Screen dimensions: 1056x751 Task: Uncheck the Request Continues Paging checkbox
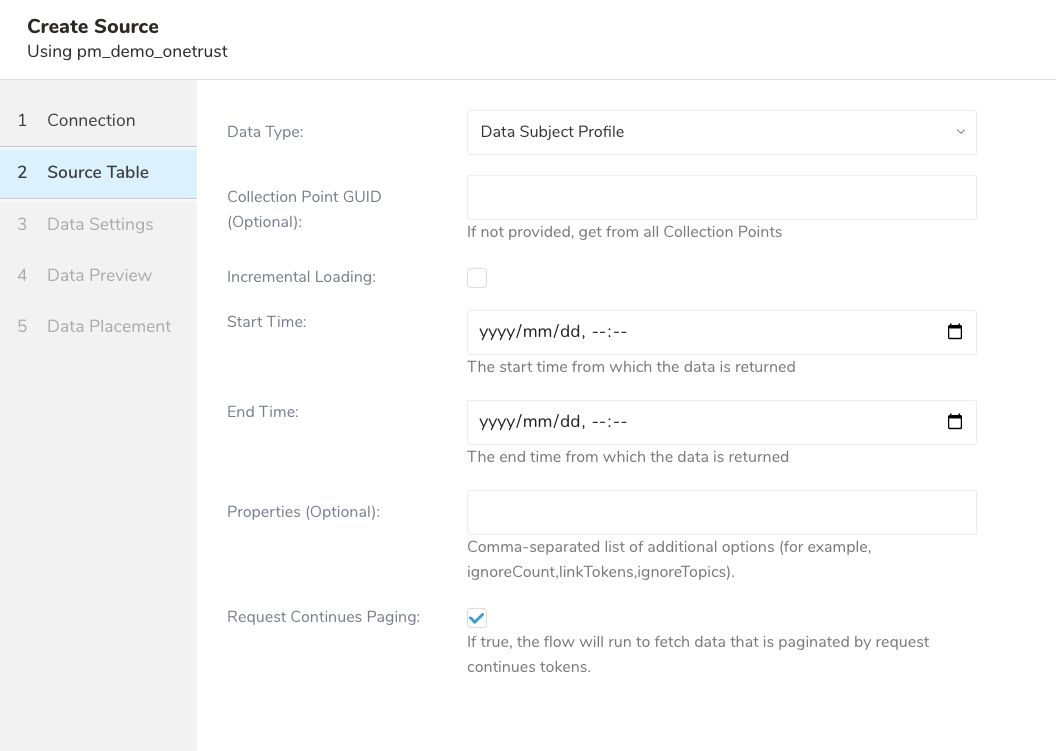coord(477,618)
